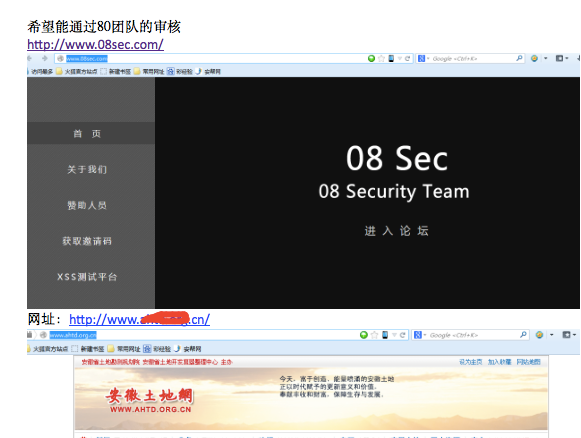Click the star icon in the ahtd address bar
The height and width of the screenshot is (438, 581).
(x=374, y=335)
